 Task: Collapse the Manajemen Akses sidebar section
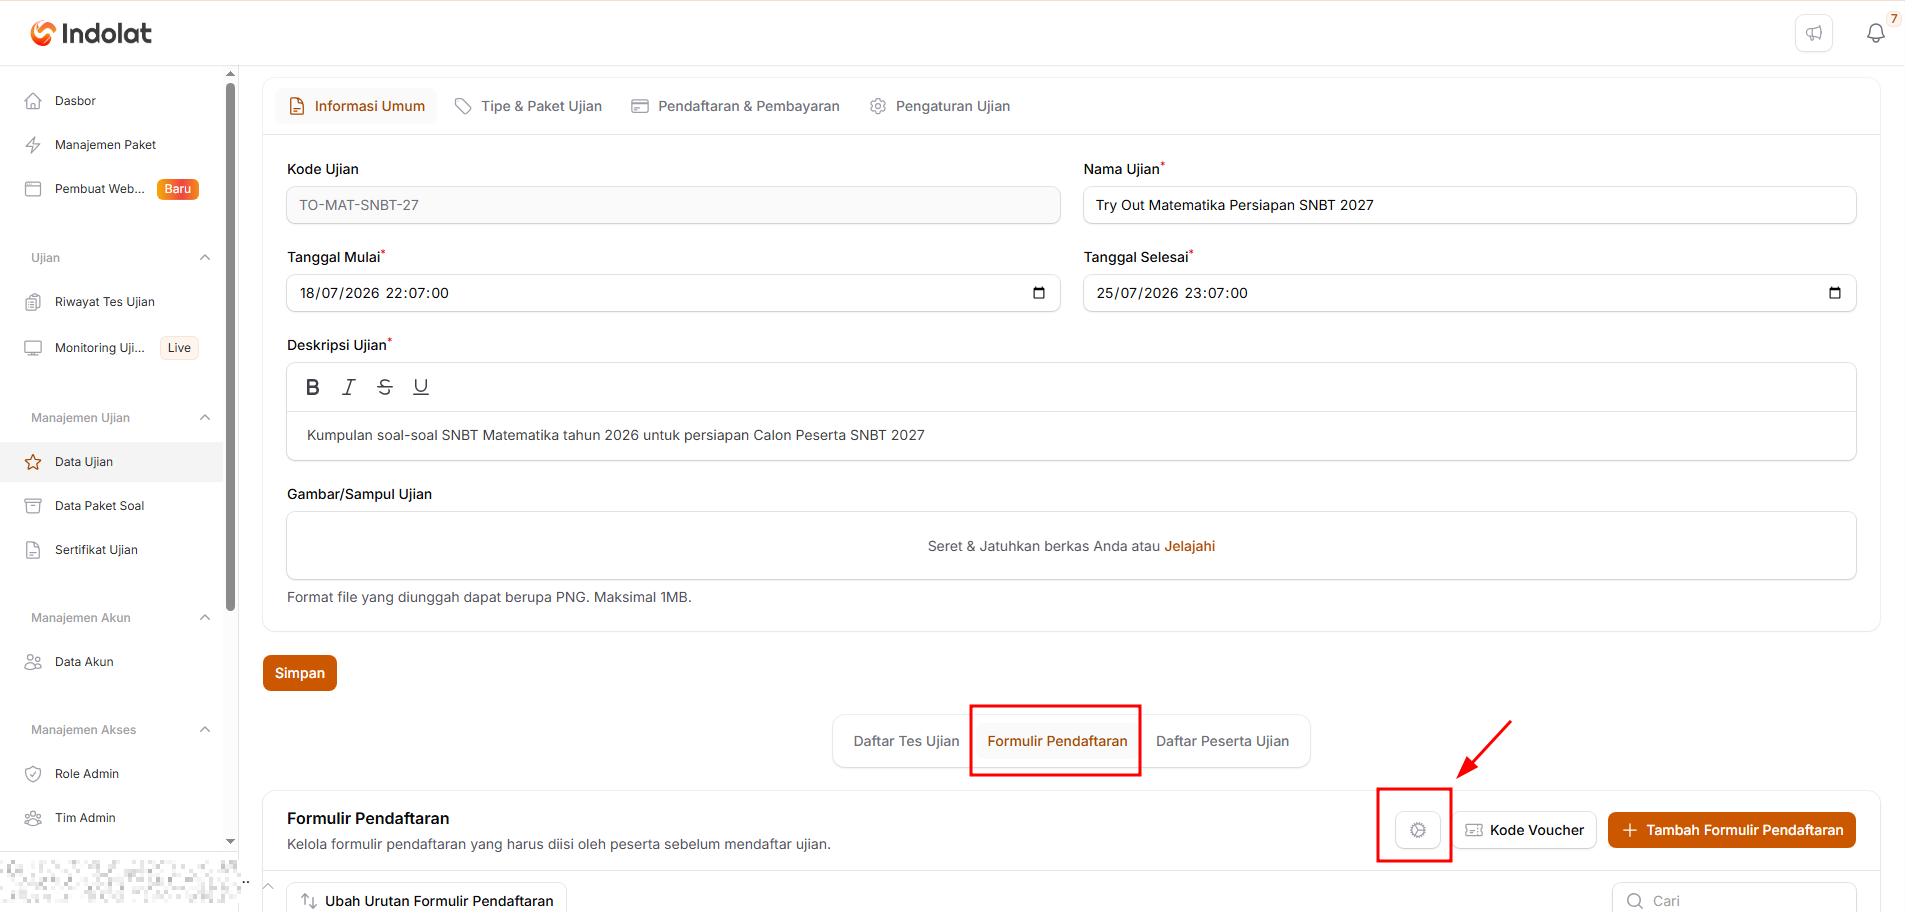click(x=205, y=730)
